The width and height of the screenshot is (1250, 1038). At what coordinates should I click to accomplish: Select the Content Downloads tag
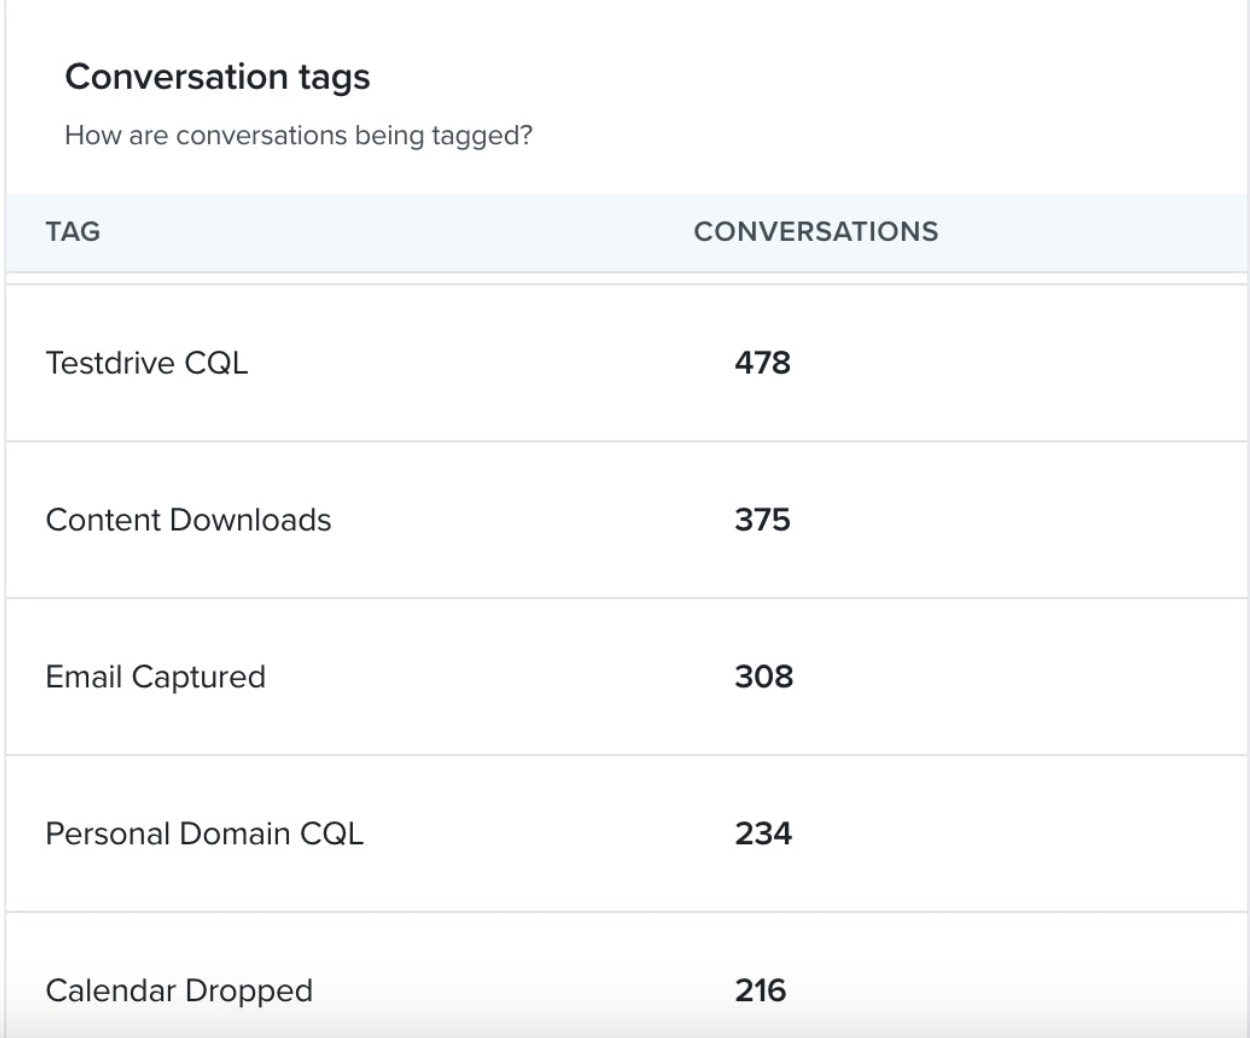[188, 520]
